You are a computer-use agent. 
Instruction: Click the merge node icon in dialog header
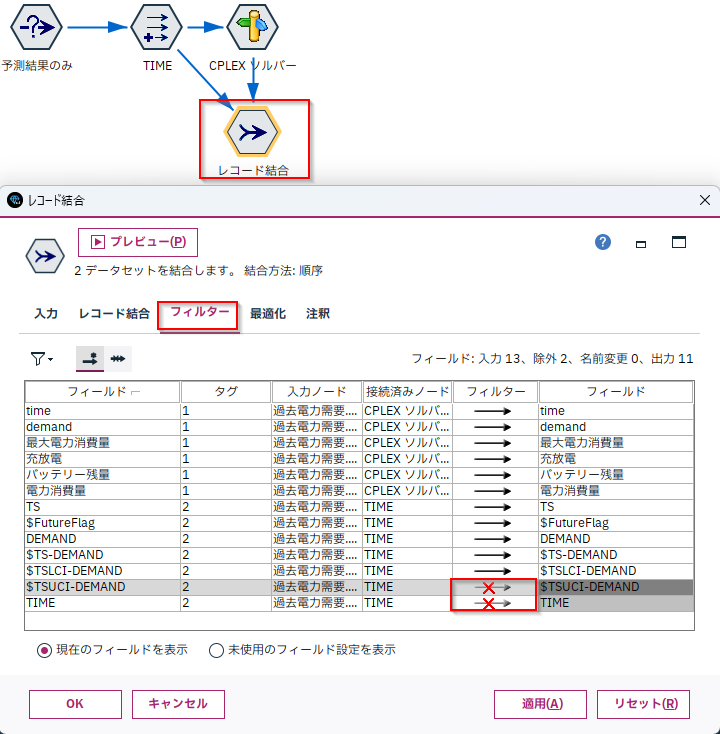[45, 256]
